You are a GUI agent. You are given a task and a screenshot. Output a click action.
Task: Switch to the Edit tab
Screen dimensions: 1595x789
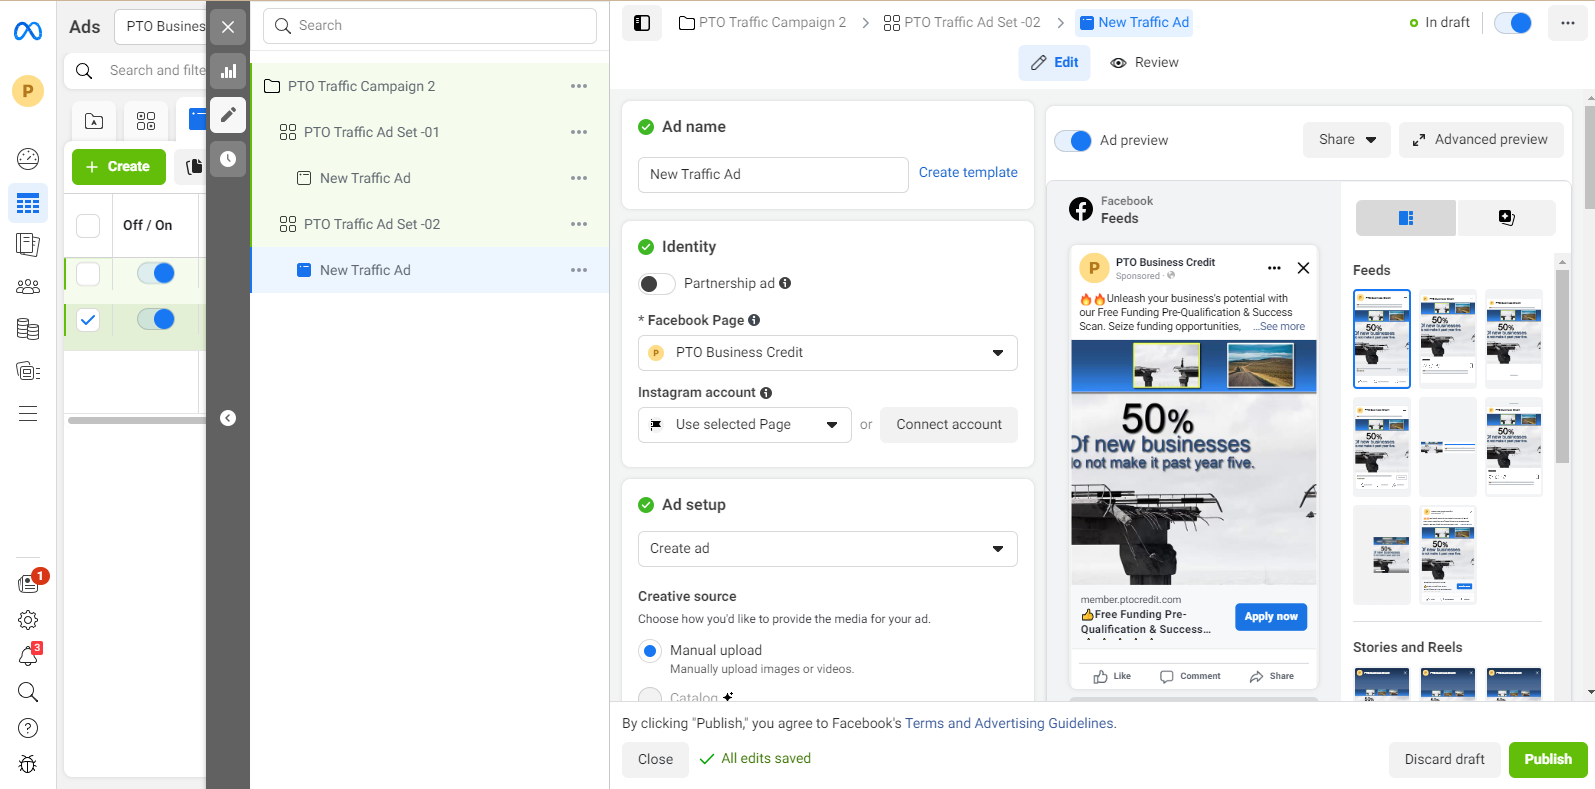click(1055, 63)
